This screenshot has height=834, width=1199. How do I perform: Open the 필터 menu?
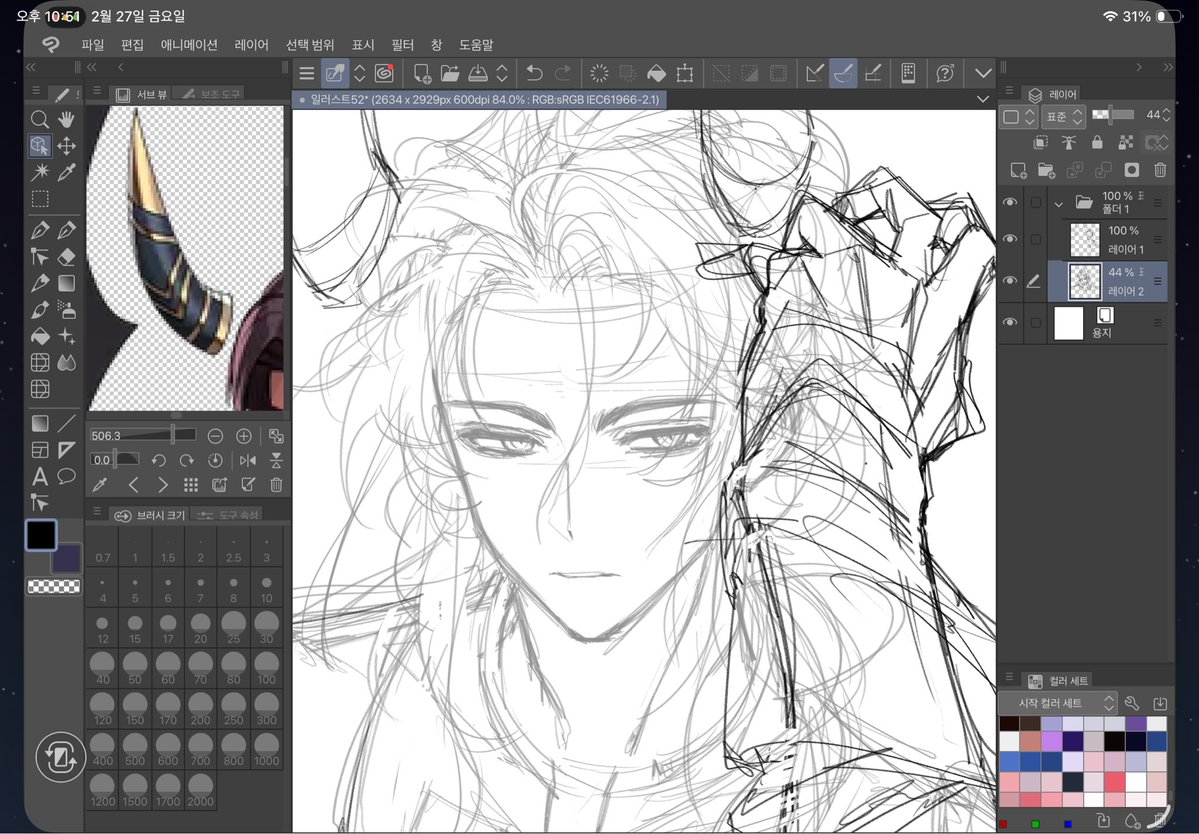click(402, 45)
